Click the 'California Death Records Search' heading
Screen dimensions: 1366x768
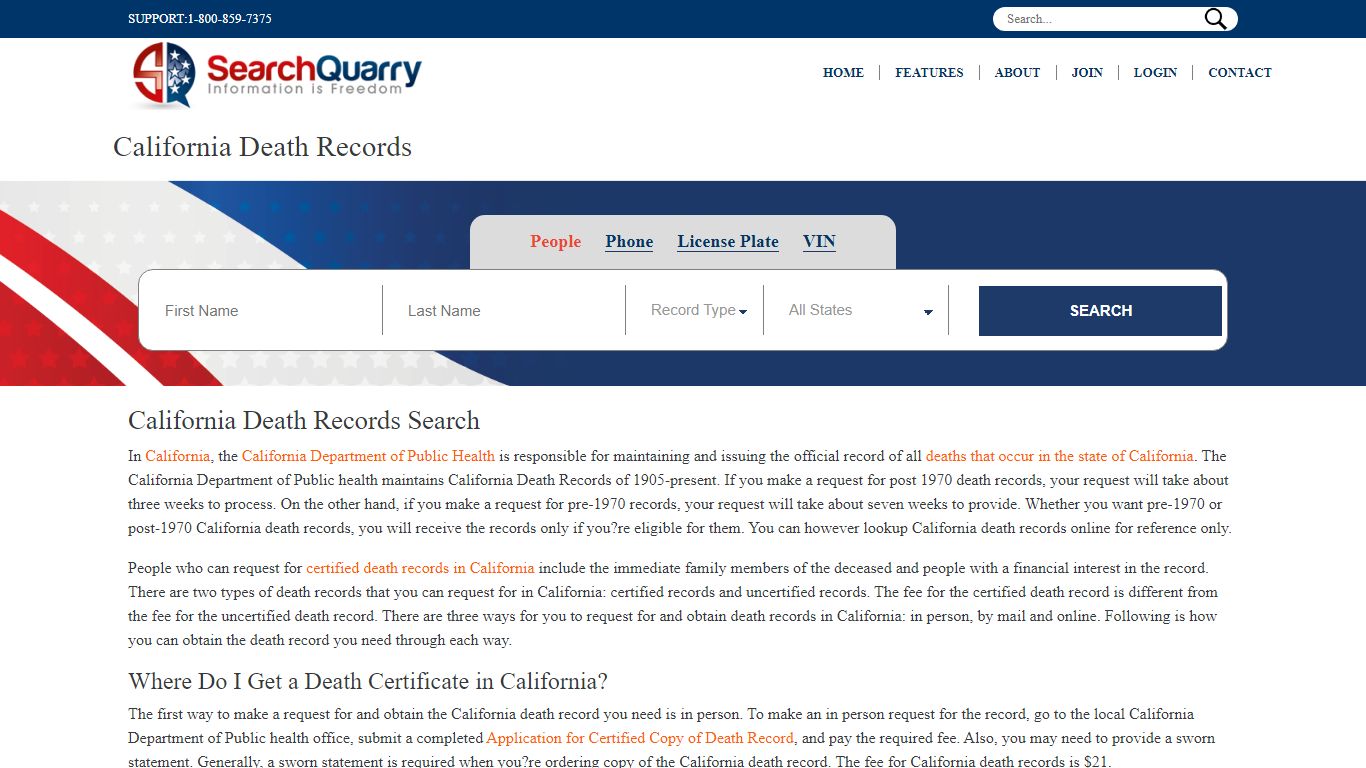304,421
